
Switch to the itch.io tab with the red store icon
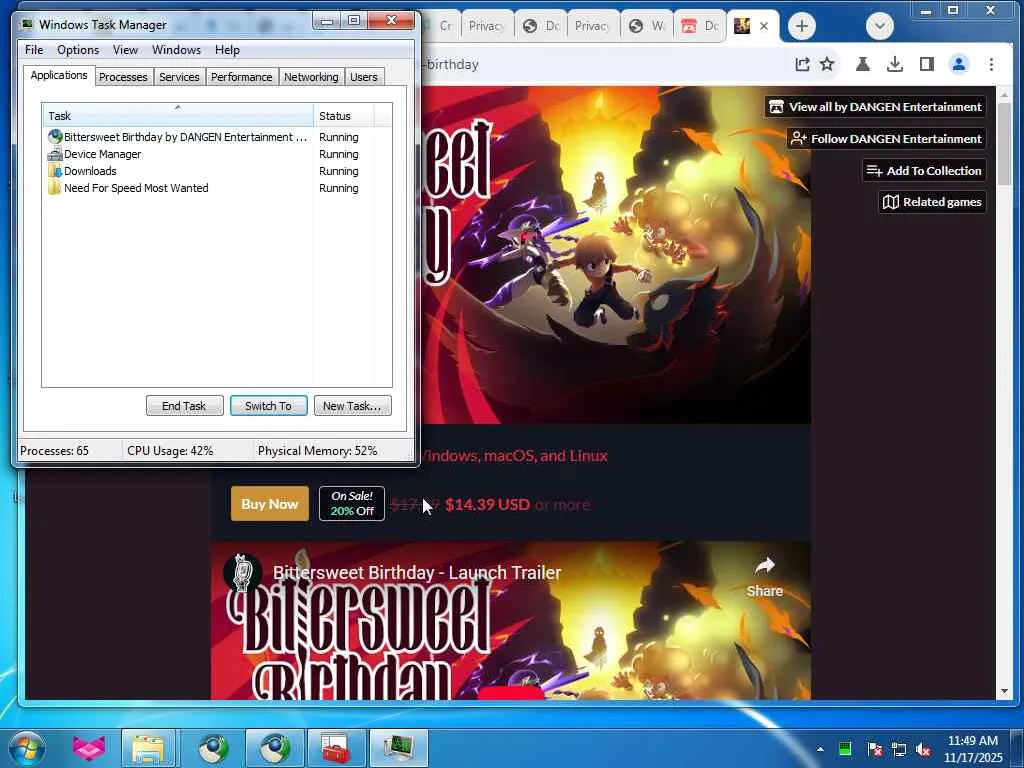[x=700, y=26]
